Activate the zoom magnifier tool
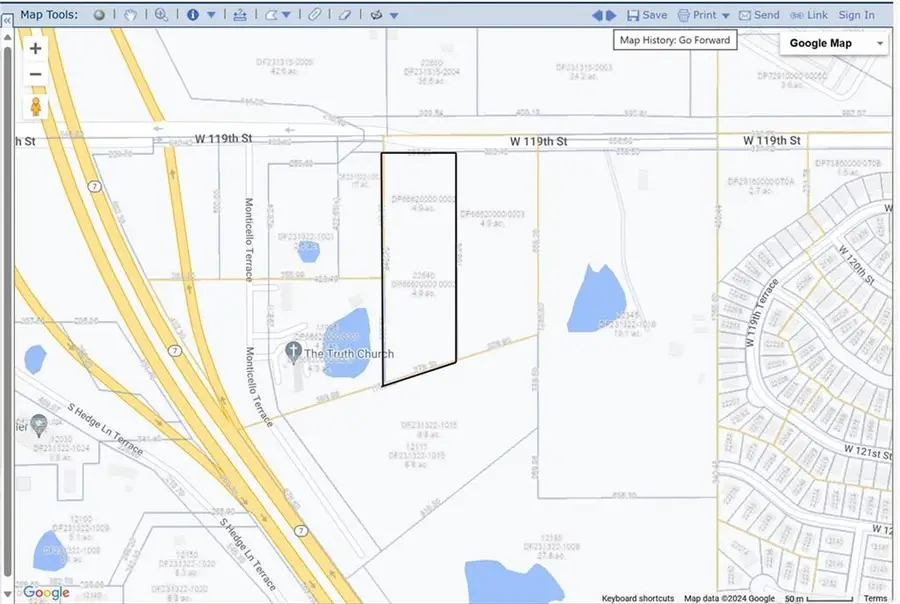The width and height of the screenshot is (900, 604). tap(161, 15)
